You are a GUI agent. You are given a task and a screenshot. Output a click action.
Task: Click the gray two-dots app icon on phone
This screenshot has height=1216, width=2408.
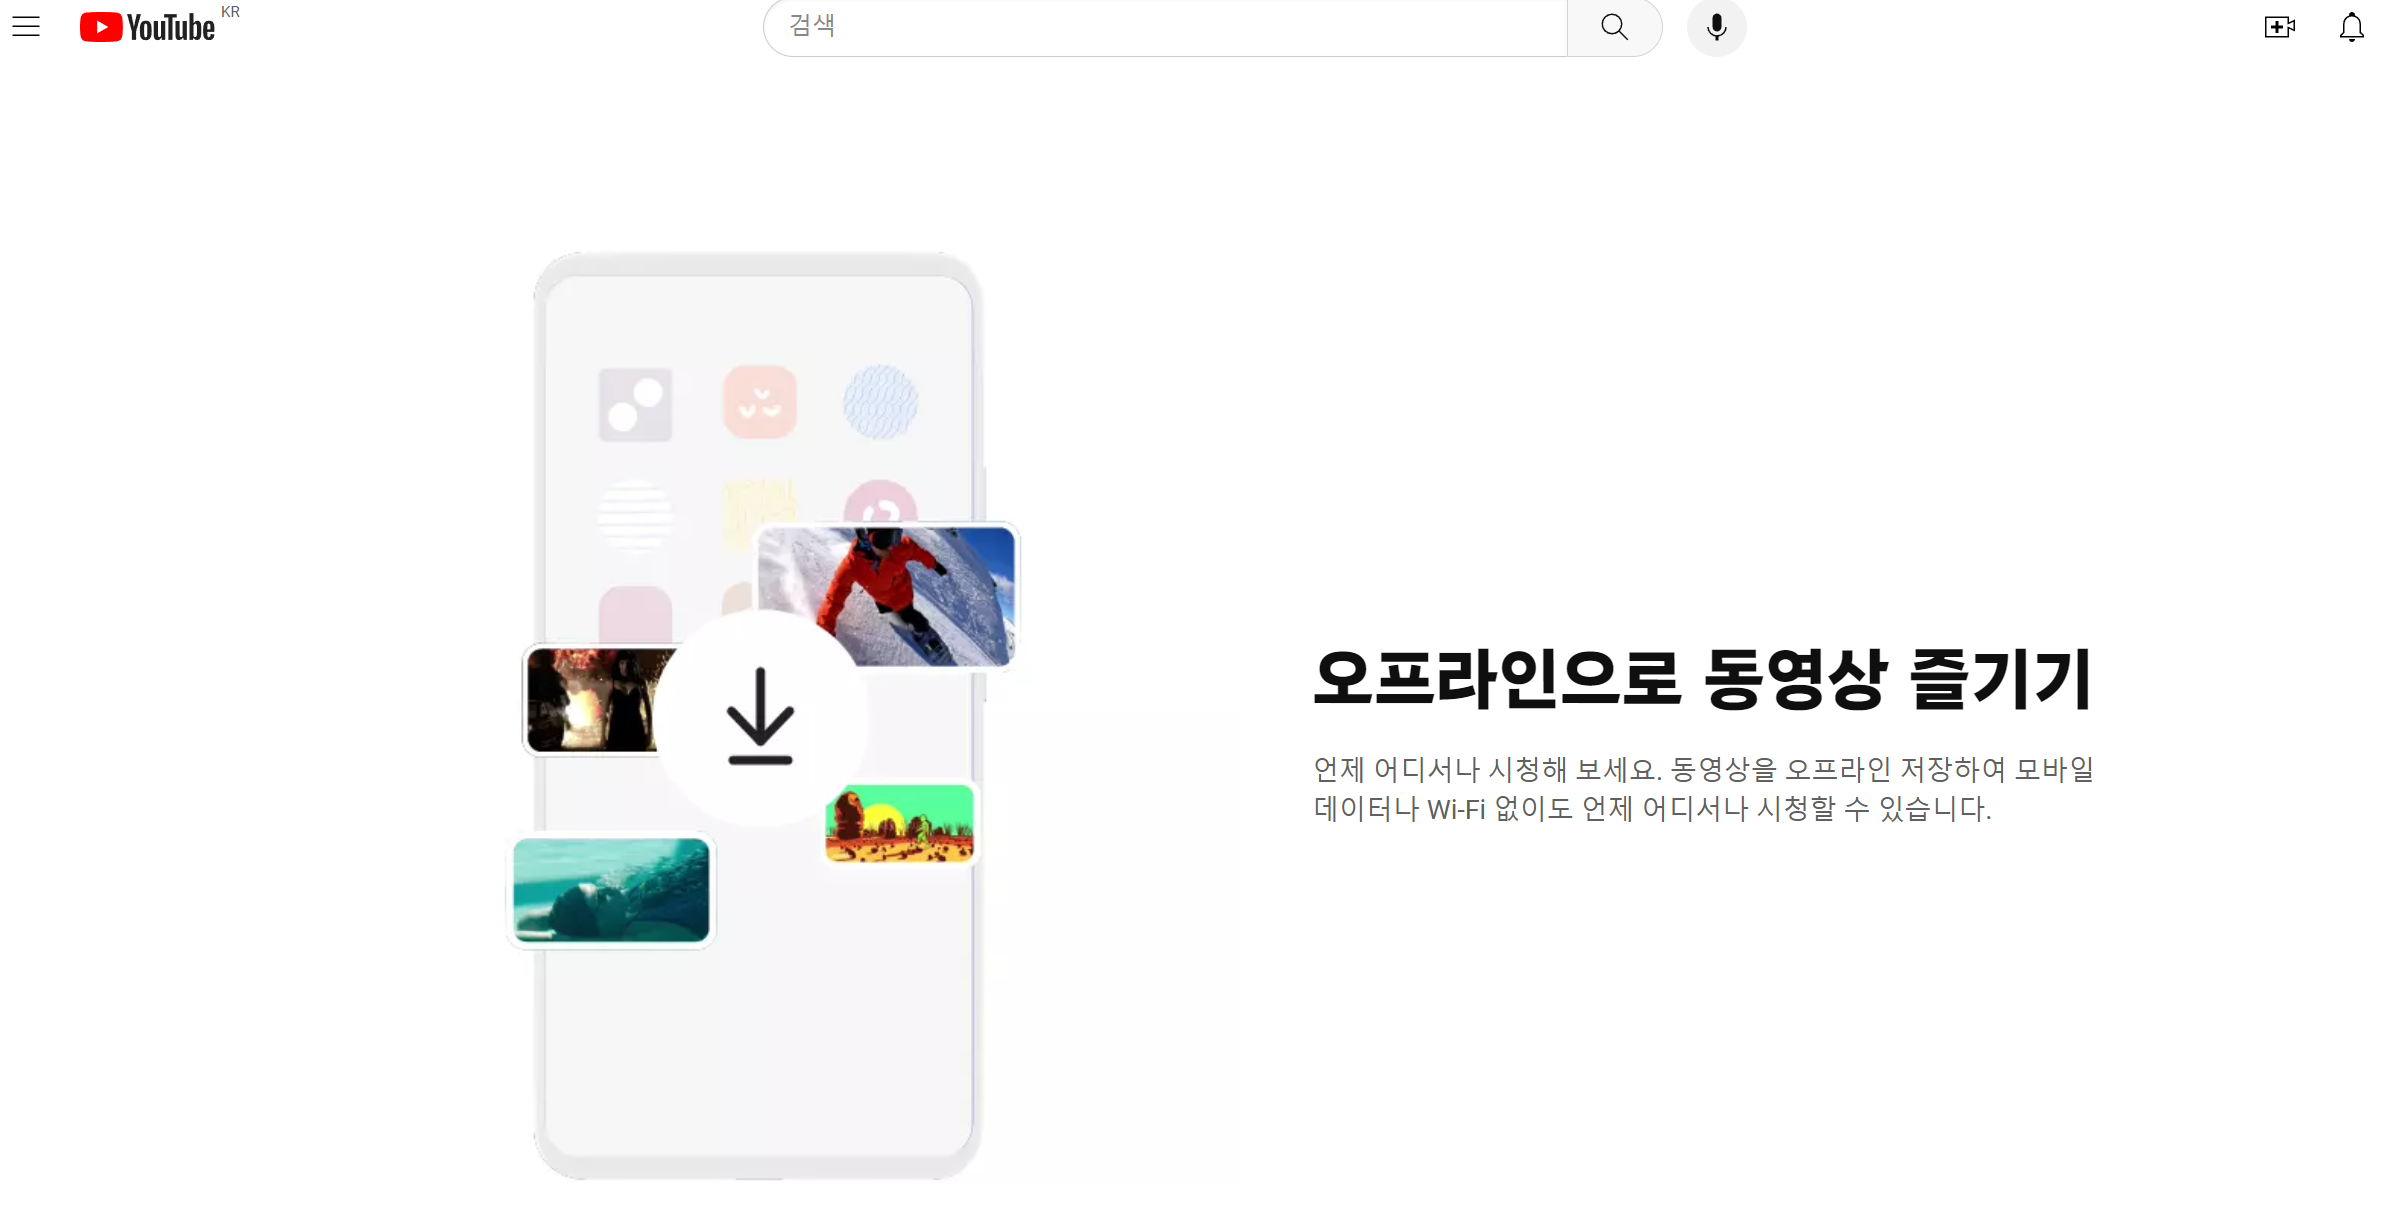(x=635, y=405)
